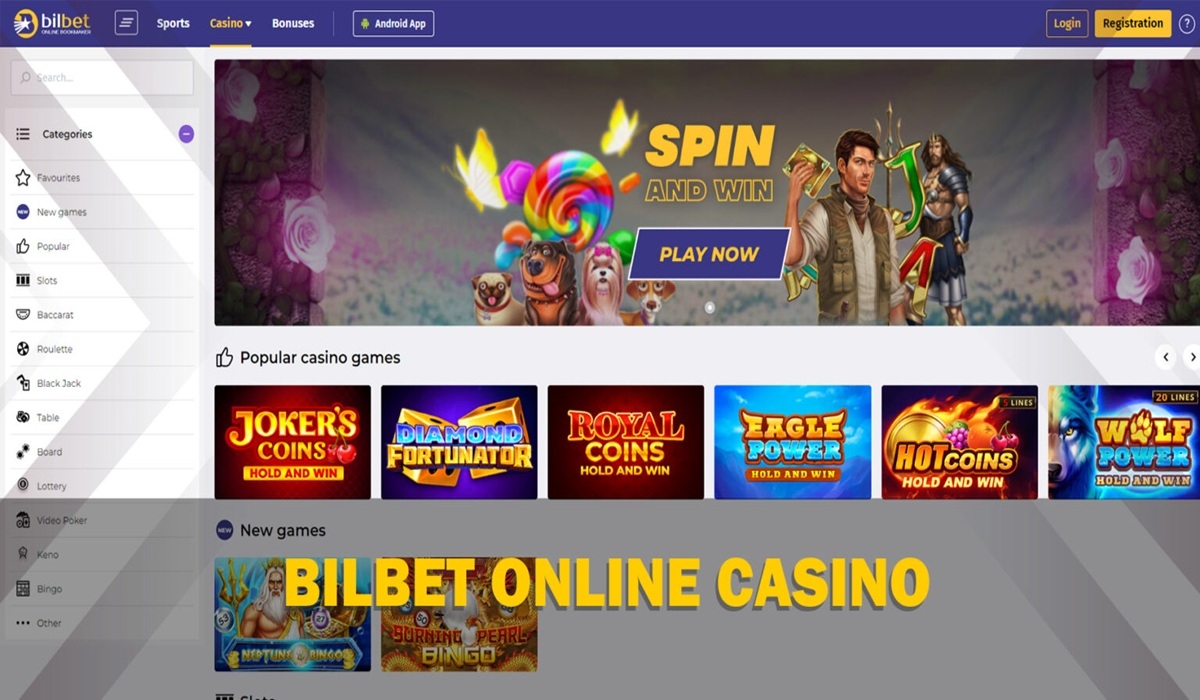Click the Bilbet logo icon
The image size is (1200, 700).
click(25, 22)
